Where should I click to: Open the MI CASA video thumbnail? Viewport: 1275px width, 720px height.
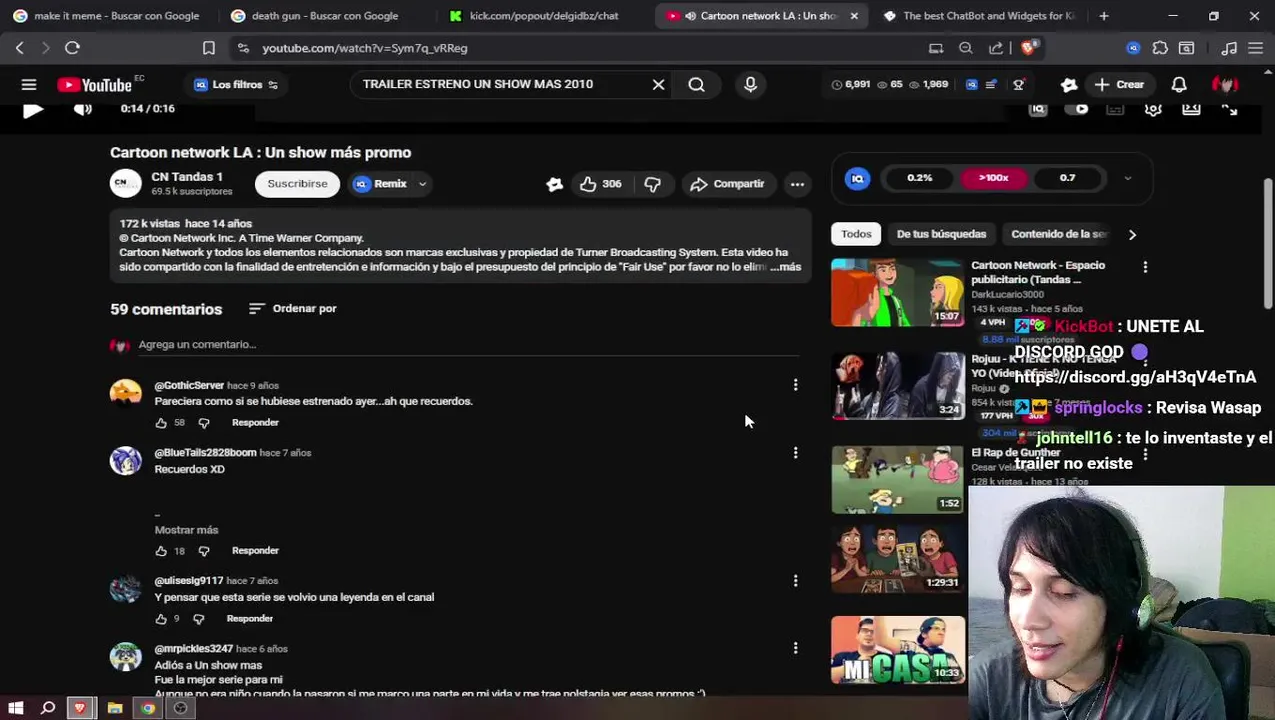tap(898, 650)
